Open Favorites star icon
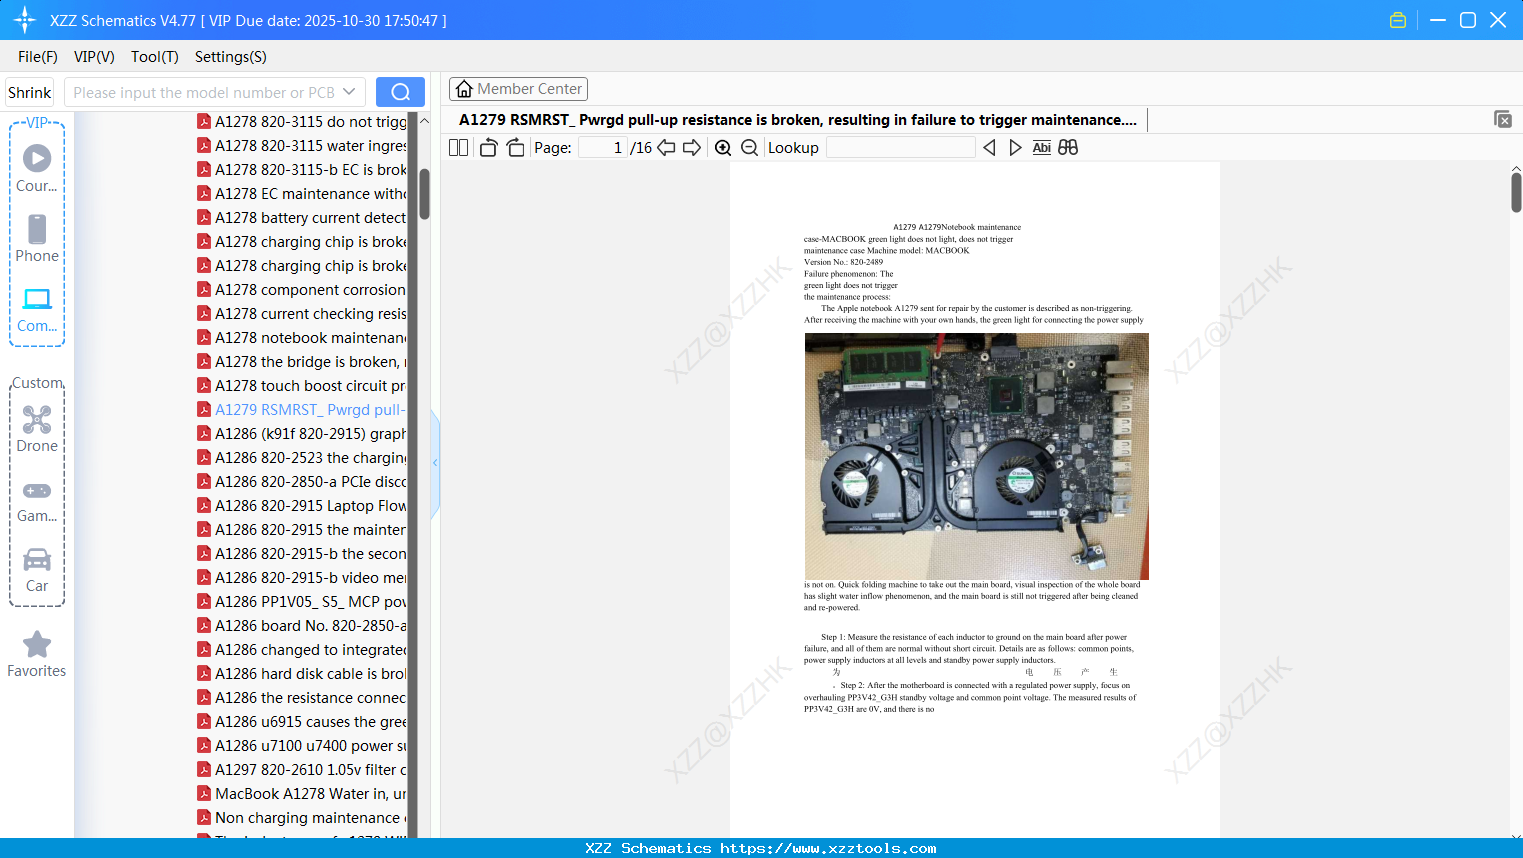Viewport: 1523px width, 858px height. click(x=37, y=644)
